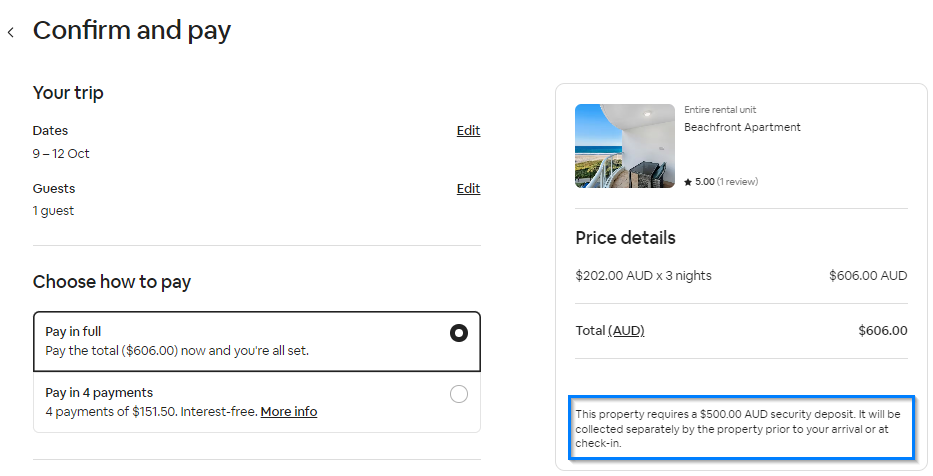Click the Choose how to pay heading
The width and height of the screenshot is (933, 476).
[x=112, y=282]
